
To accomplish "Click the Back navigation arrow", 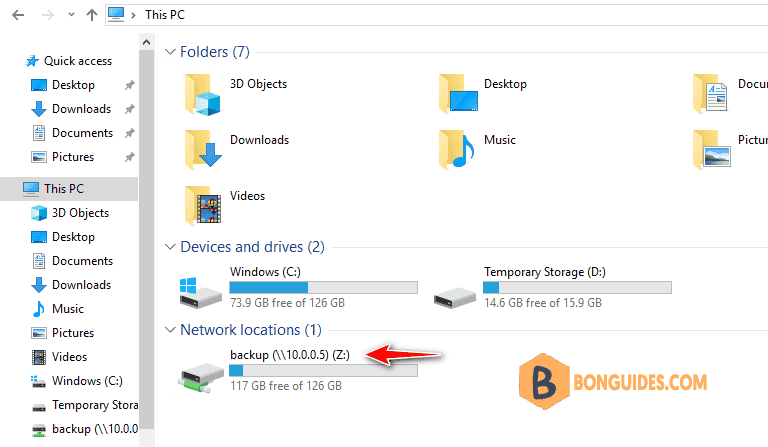I will pos(18,15).
